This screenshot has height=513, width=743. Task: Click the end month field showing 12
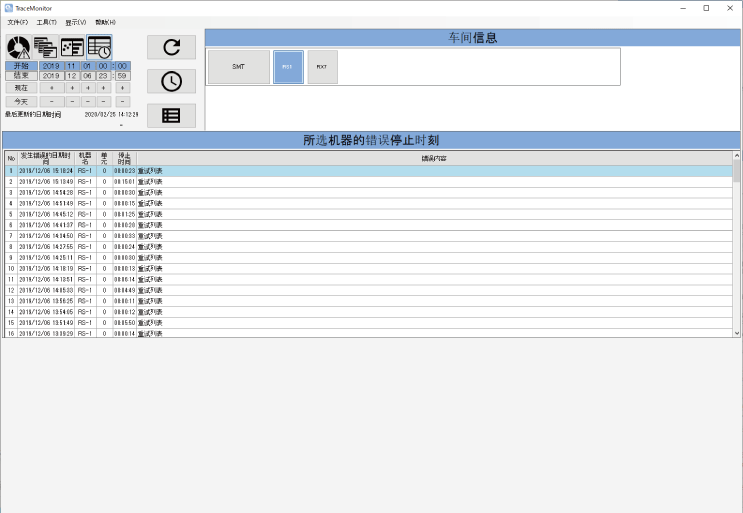click(71, 76)
